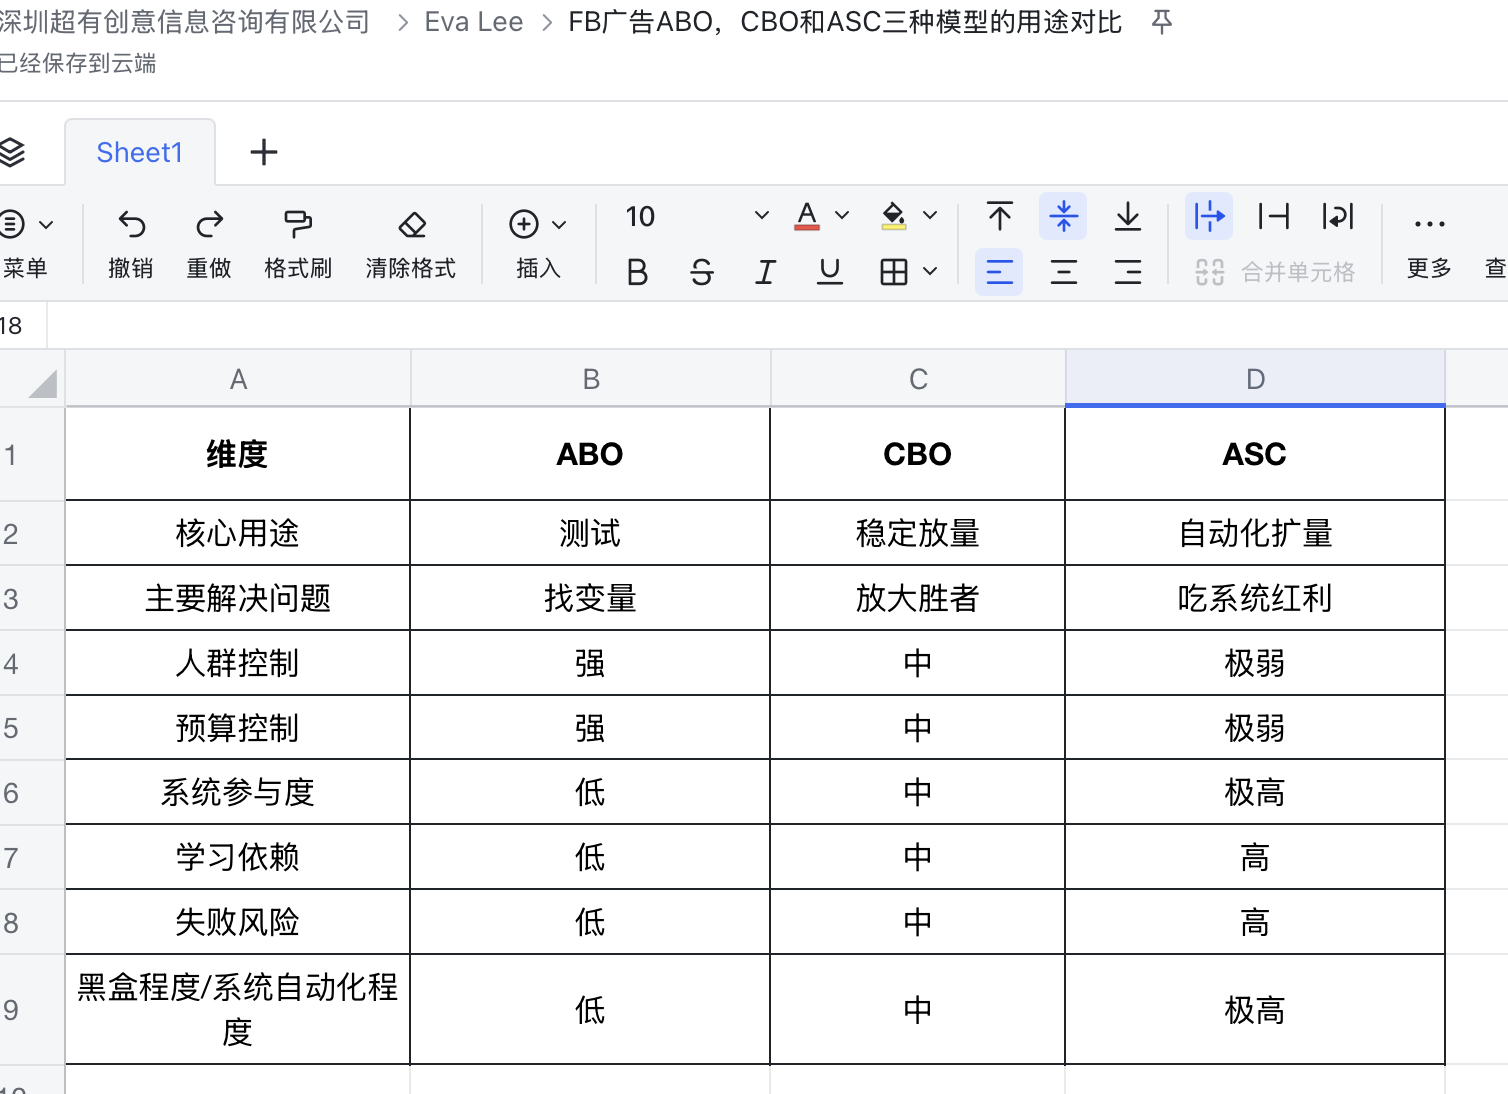Screen dimensions: 1508x1094
Task: Center text horizontally in cell
Action: point(1063,272)
